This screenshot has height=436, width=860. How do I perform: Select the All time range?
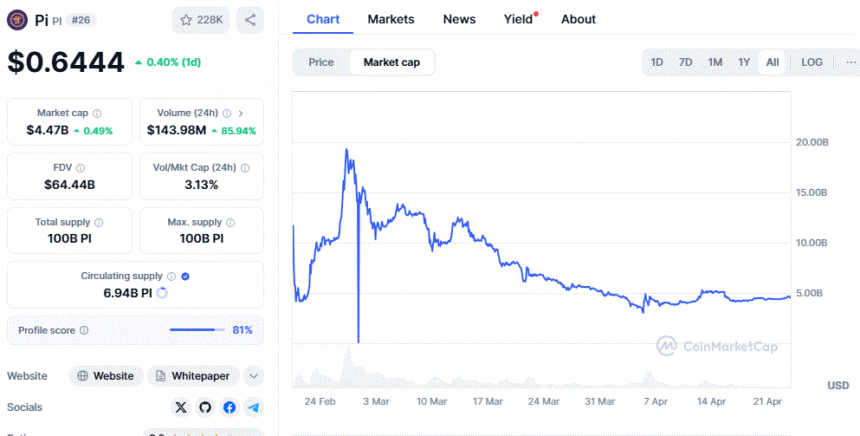click(x=772, y=63)
